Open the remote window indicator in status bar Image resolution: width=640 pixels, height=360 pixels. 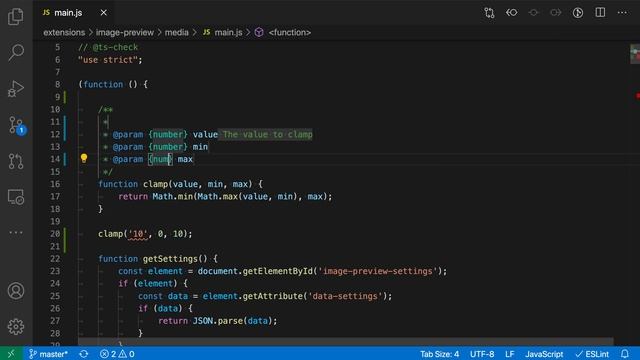(x=11, y=353)
